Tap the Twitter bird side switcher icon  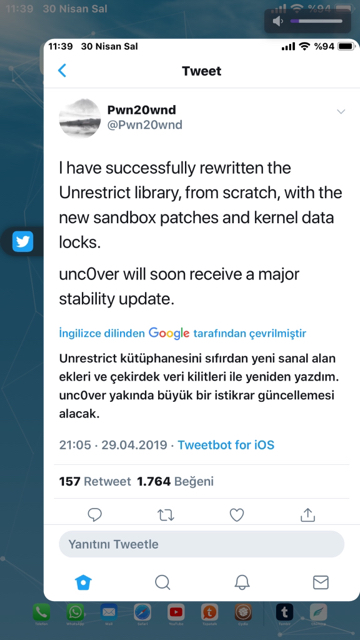coord(23,242)
